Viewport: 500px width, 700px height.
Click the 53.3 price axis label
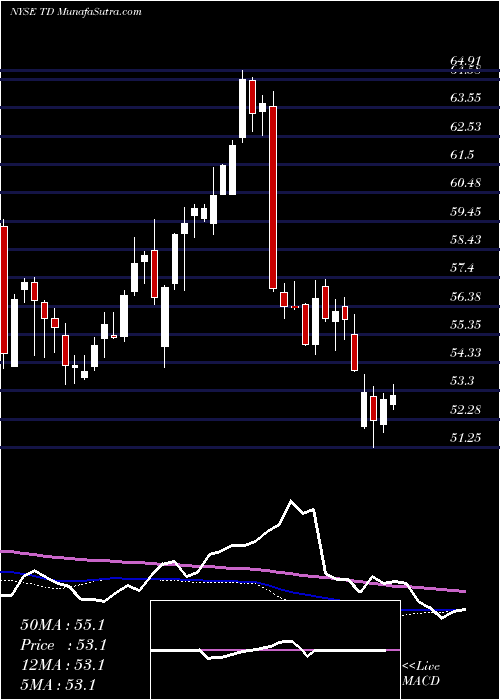462,381
